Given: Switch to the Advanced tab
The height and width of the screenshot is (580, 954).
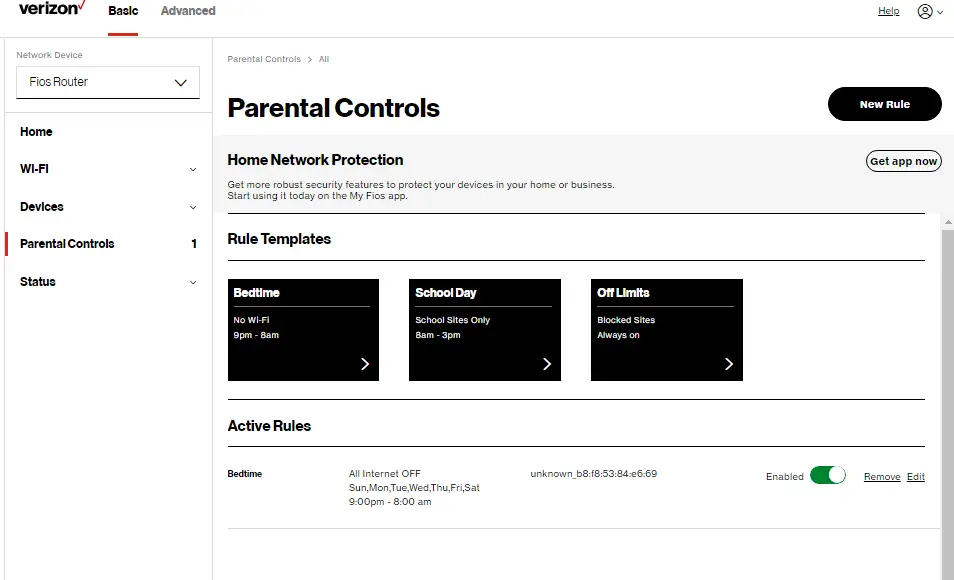Looking at the screenshot, I should [187, 11].
